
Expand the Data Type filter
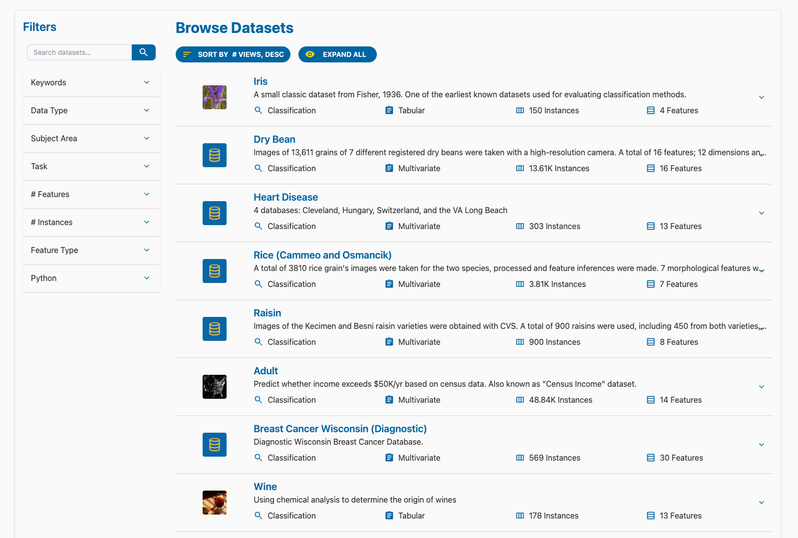91,110
